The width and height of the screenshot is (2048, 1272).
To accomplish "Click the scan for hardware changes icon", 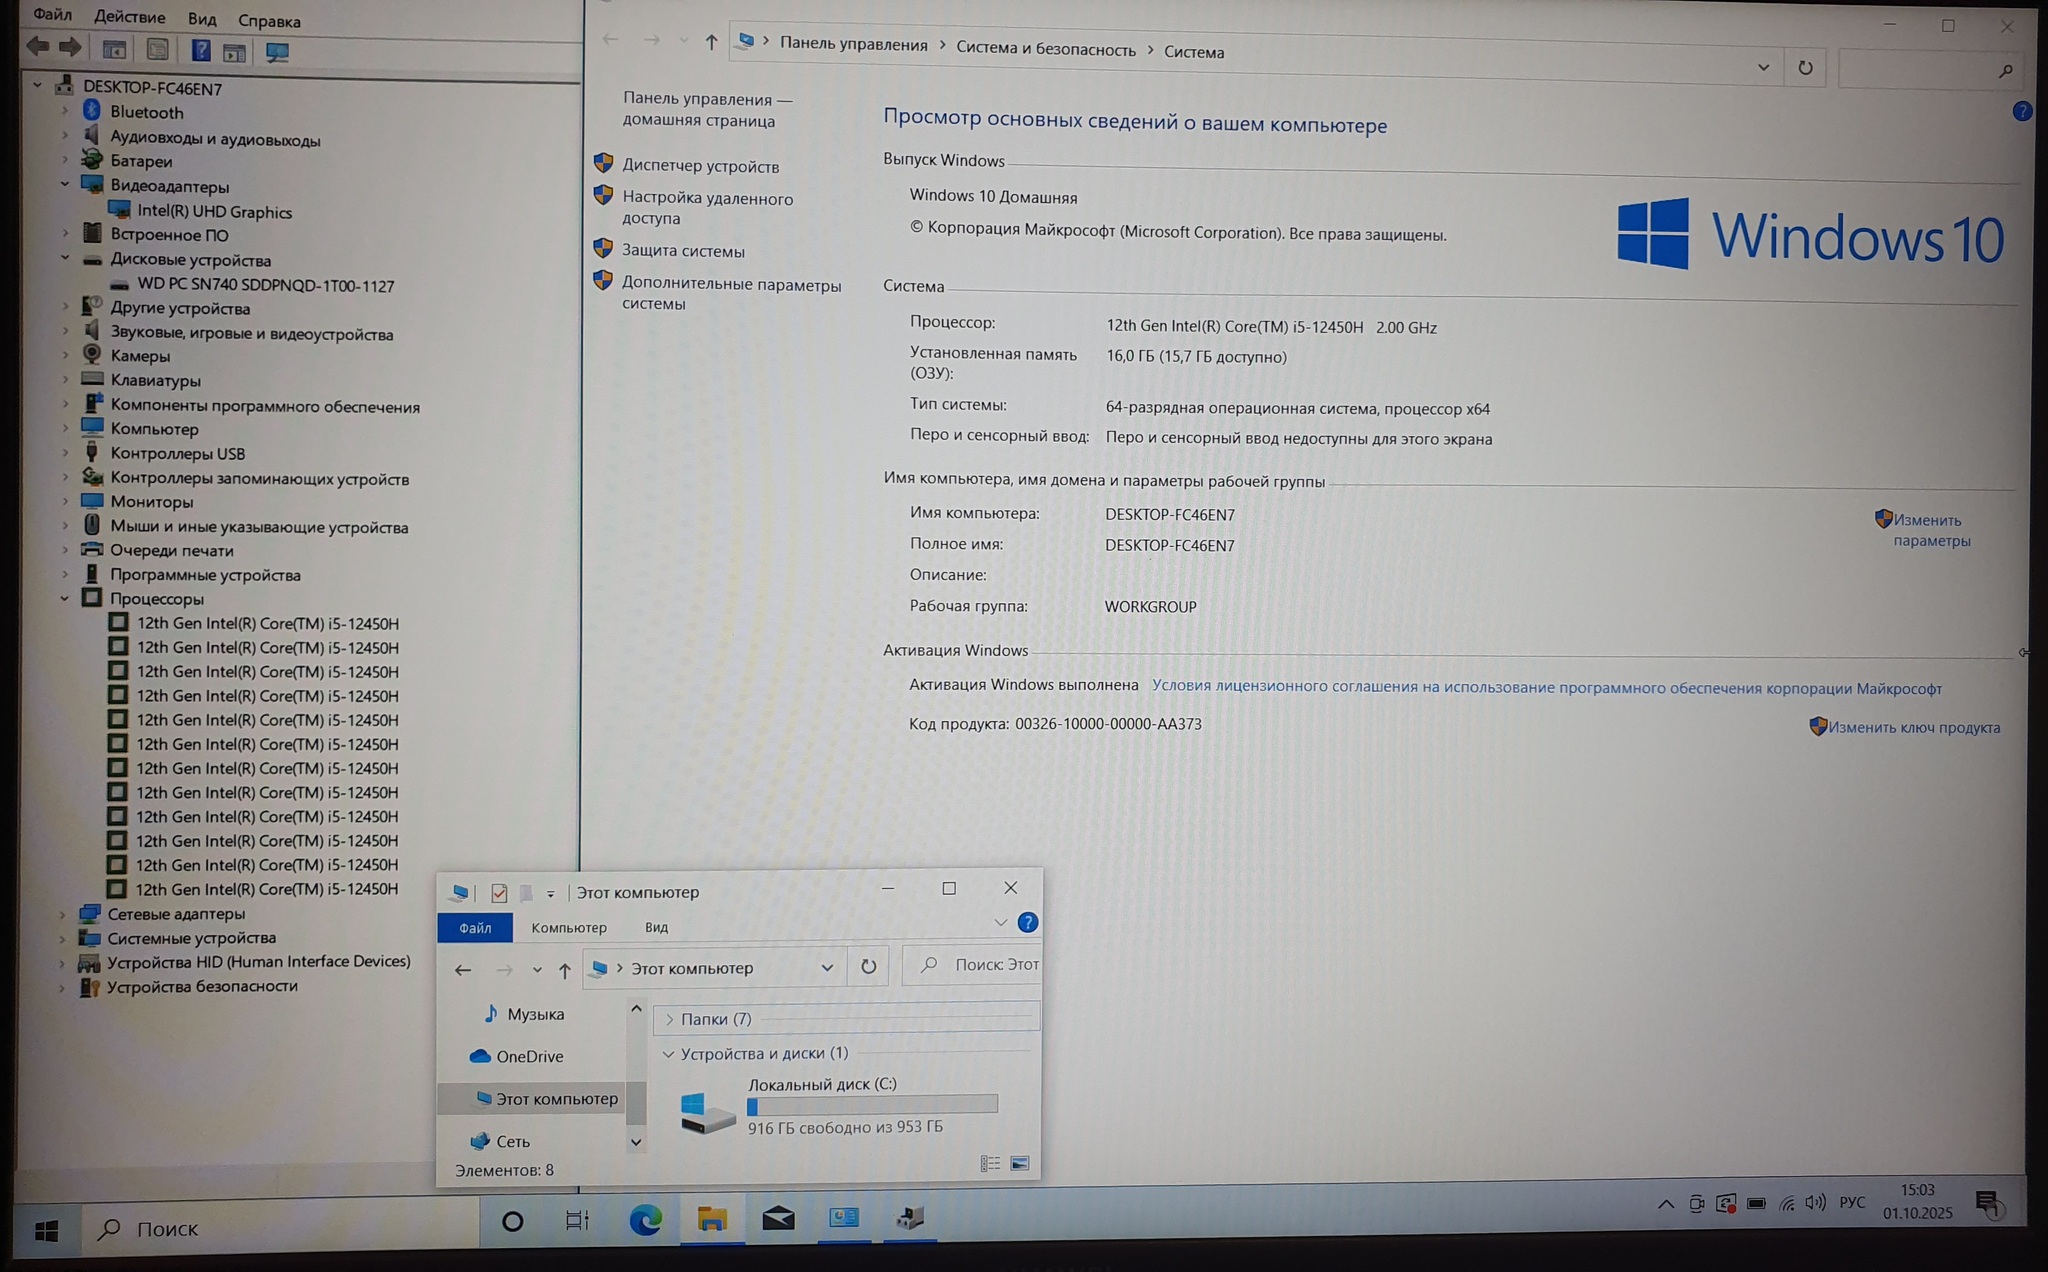I will click(277, 52).
